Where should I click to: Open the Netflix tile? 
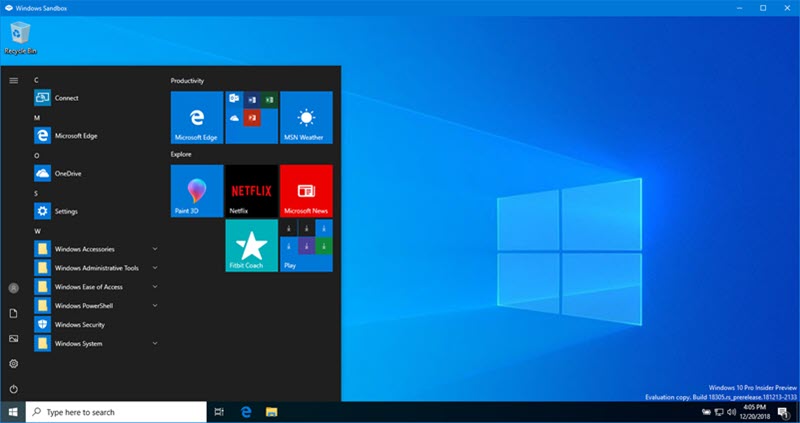pyautogui.click(x=252, y=191)
